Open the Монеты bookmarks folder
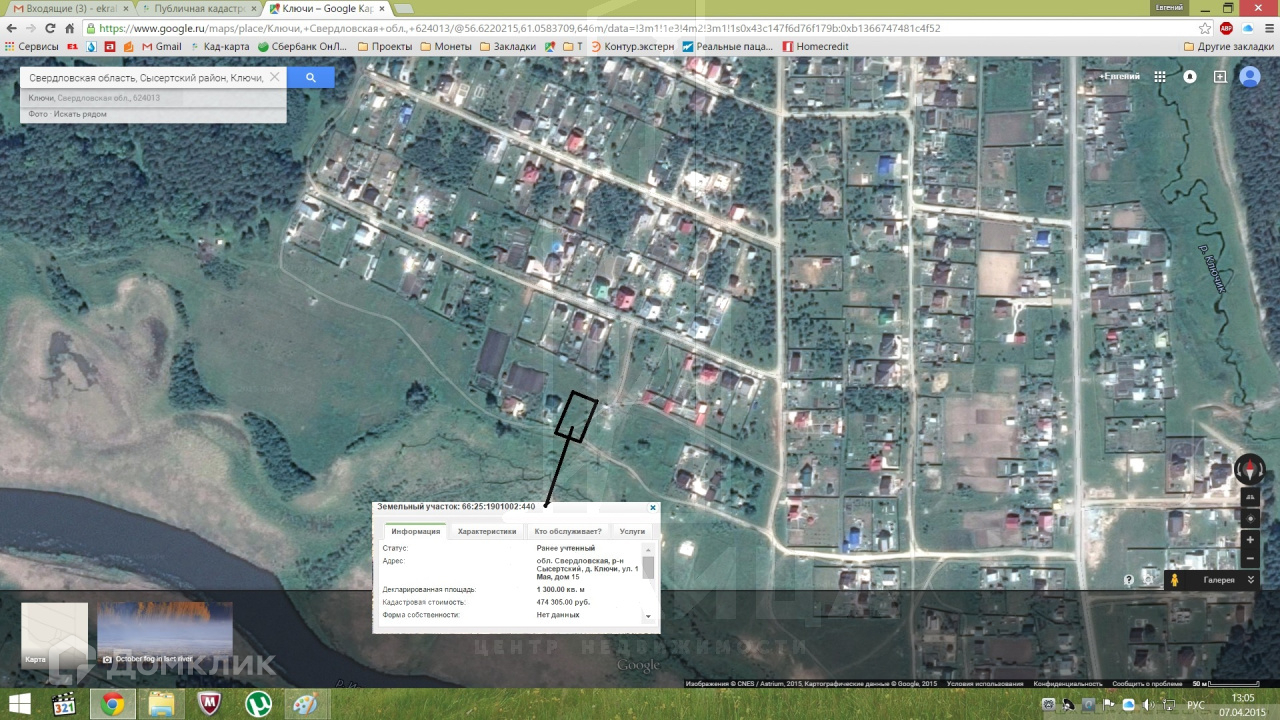The height and width of the screenshot is (720, 1280). click(444, 46)
